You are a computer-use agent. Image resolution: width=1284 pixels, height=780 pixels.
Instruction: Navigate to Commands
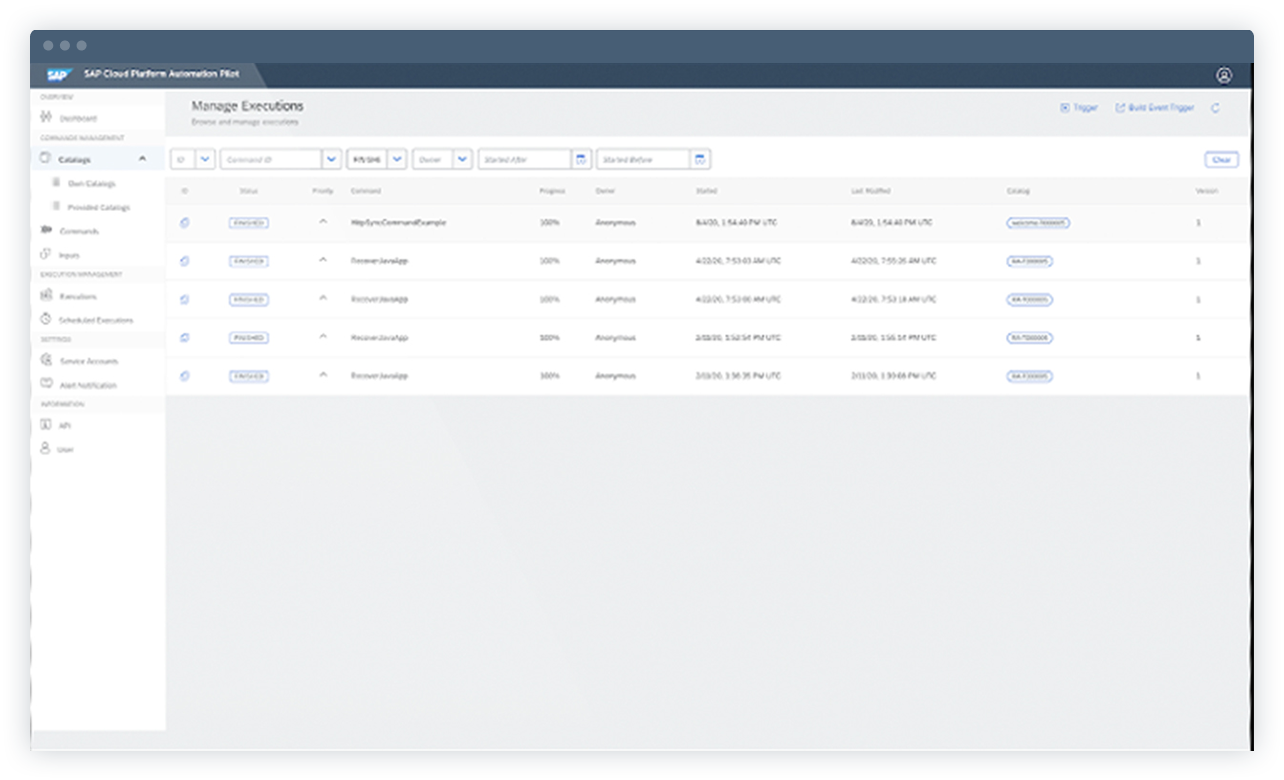click(x=79, y=231)
